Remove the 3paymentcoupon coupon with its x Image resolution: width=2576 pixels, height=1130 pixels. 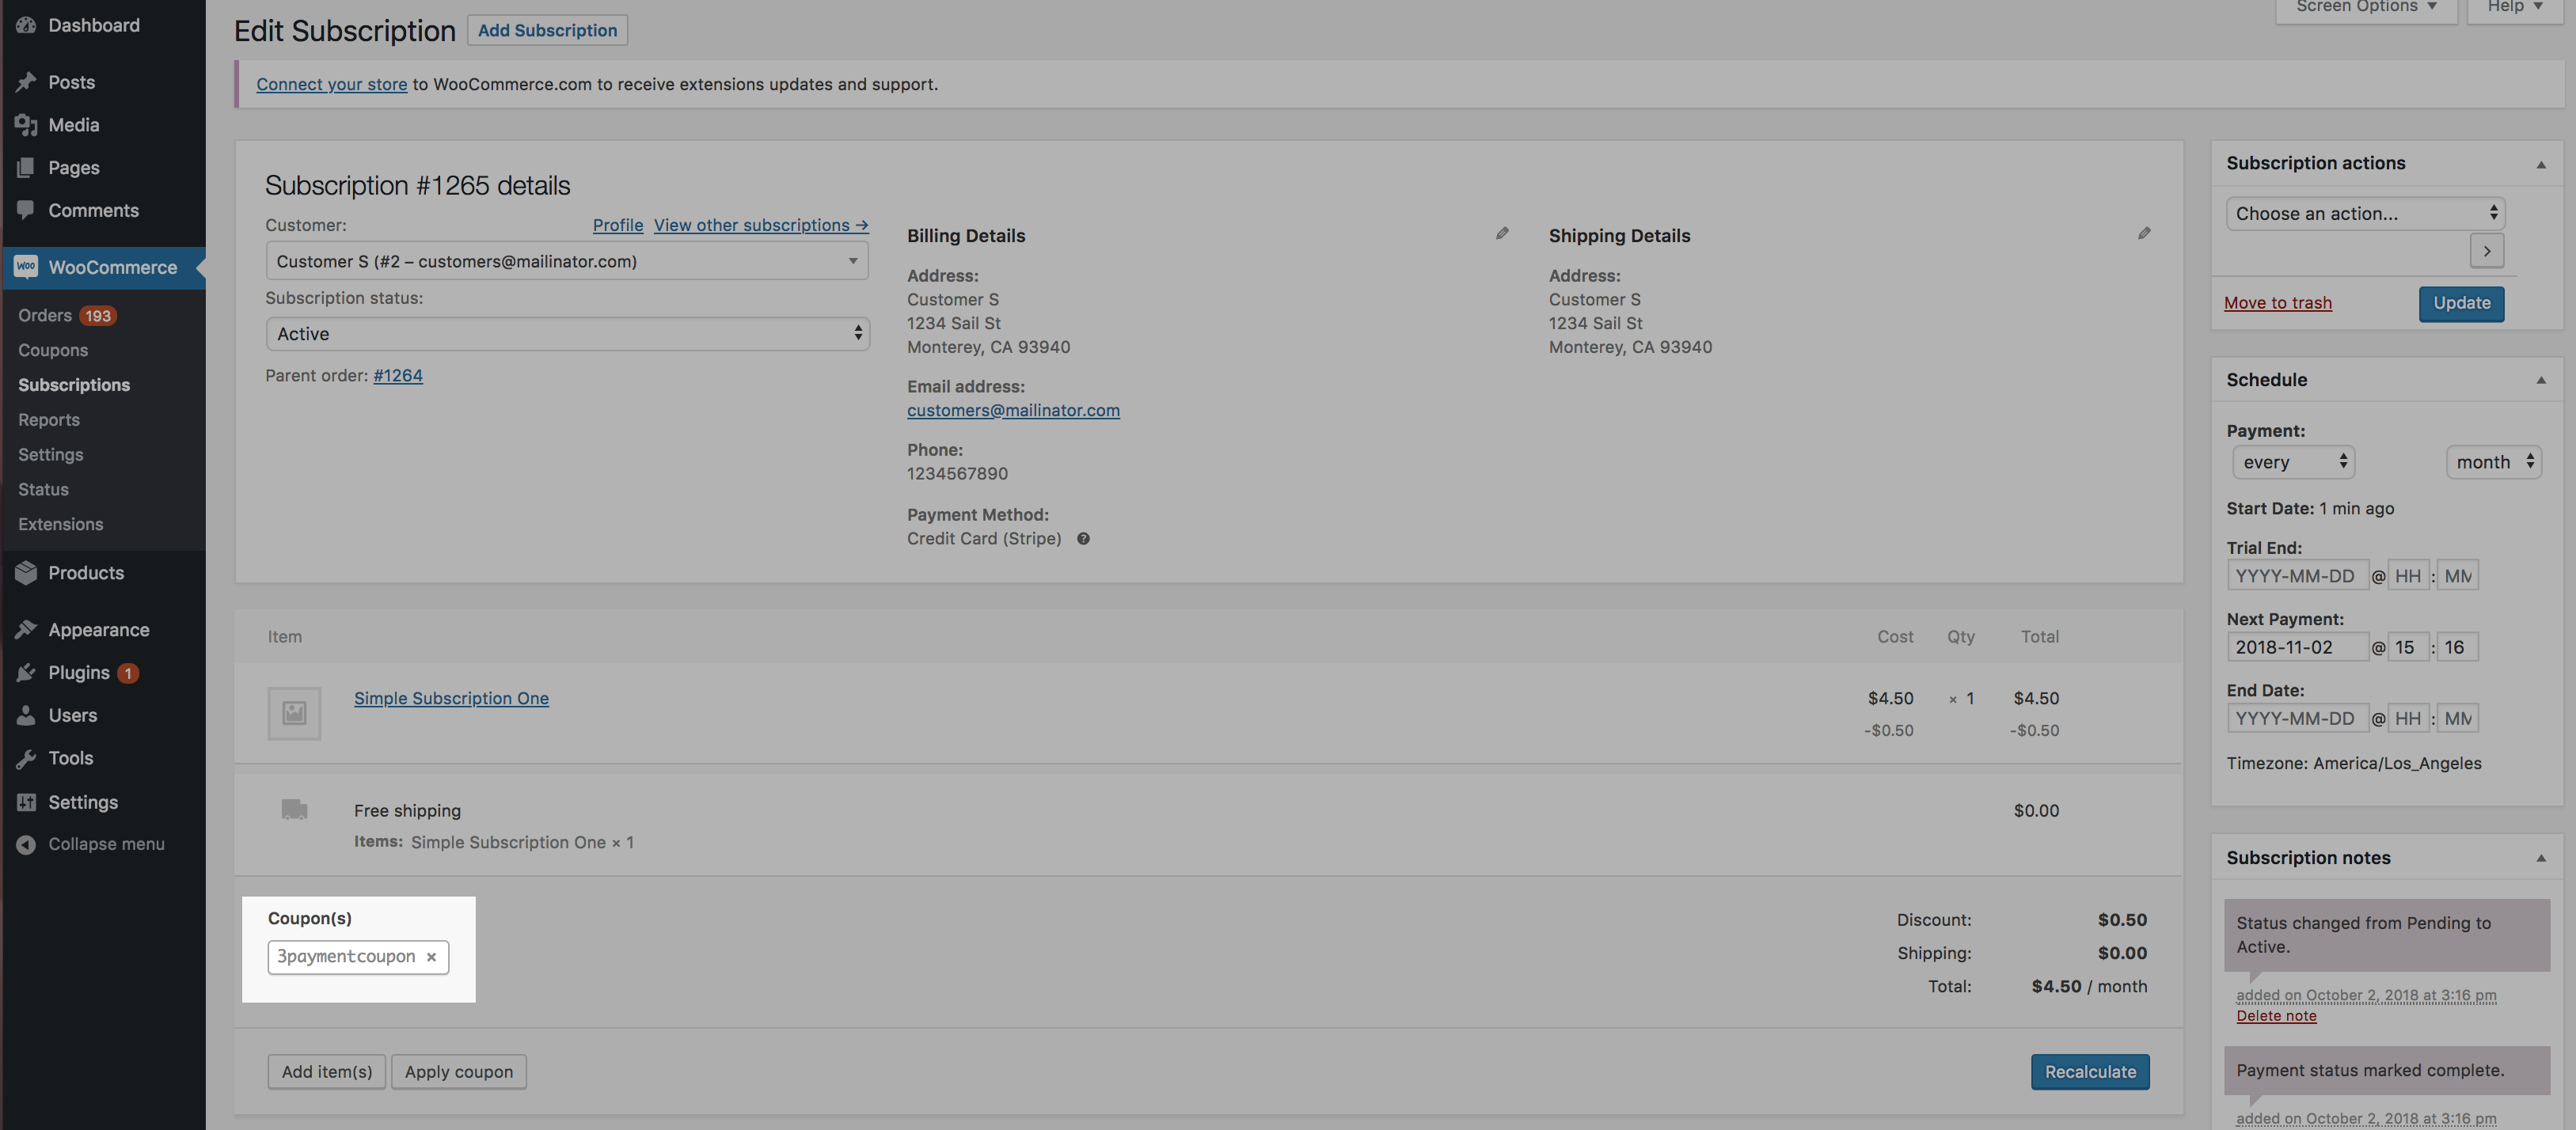click(x=432, y=957)
